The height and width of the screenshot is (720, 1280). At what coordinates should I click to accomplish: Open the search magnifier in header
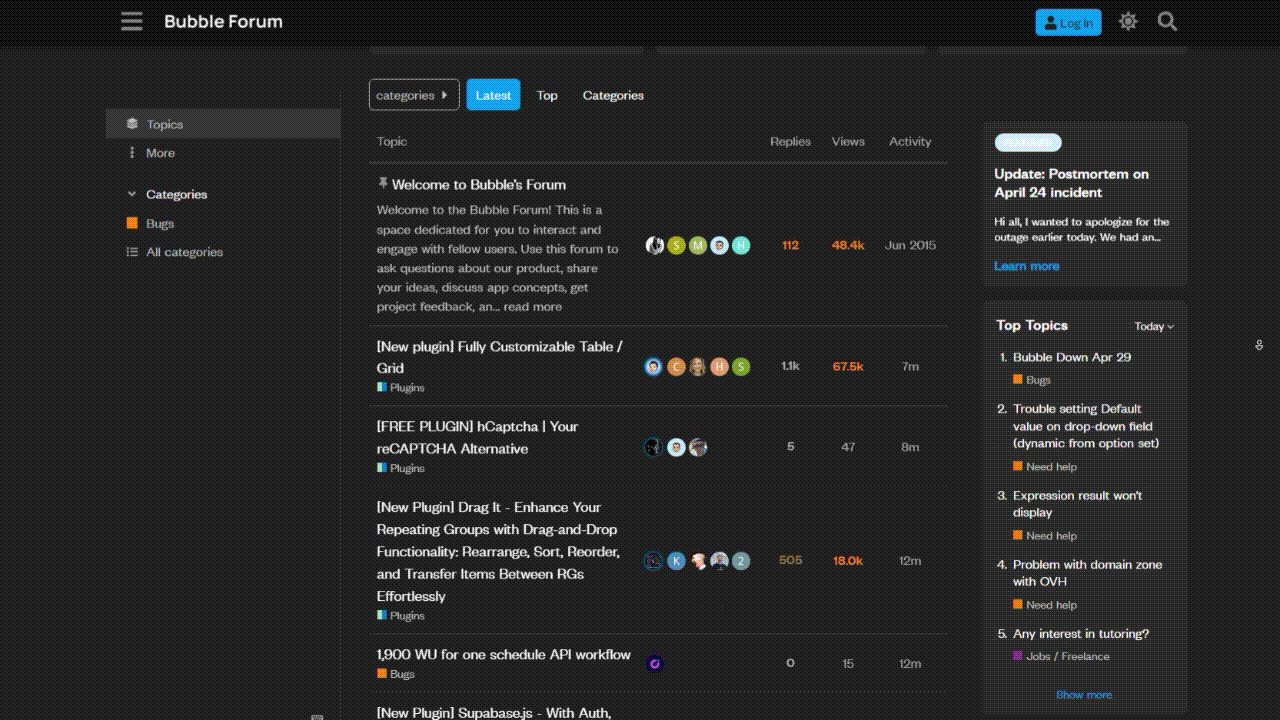coord(1167,22)
